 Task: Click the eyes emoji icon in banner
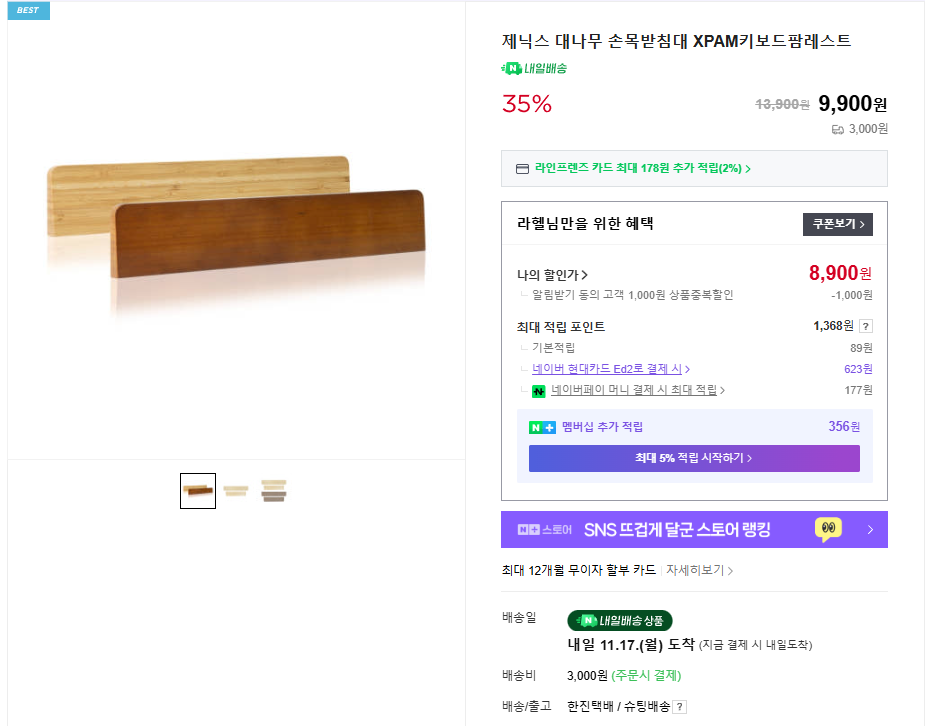(828, 529)
